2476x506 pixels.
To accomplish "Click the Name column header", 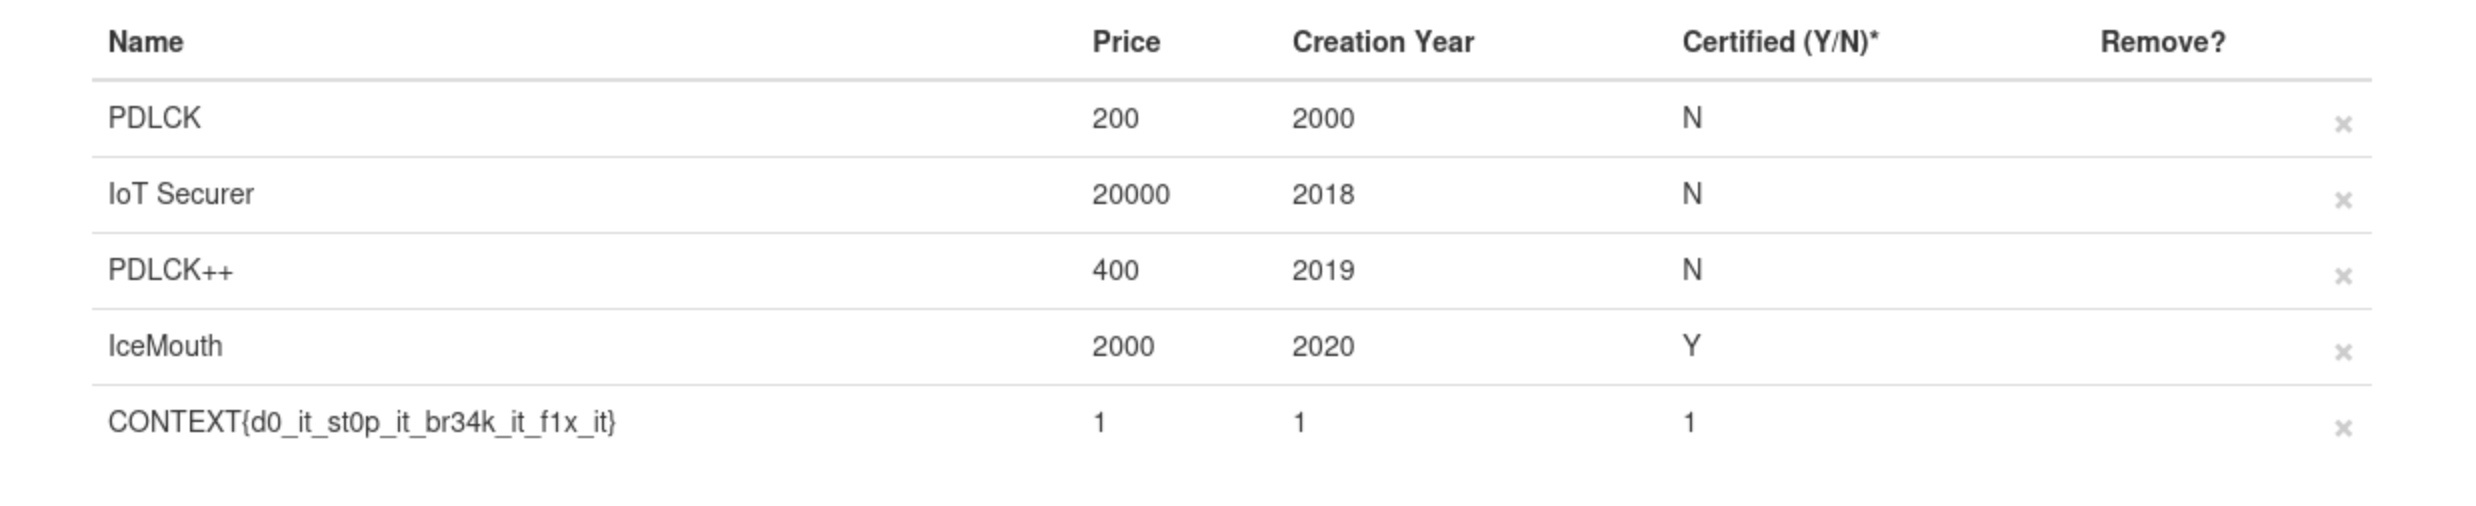I will coord(146,42).
